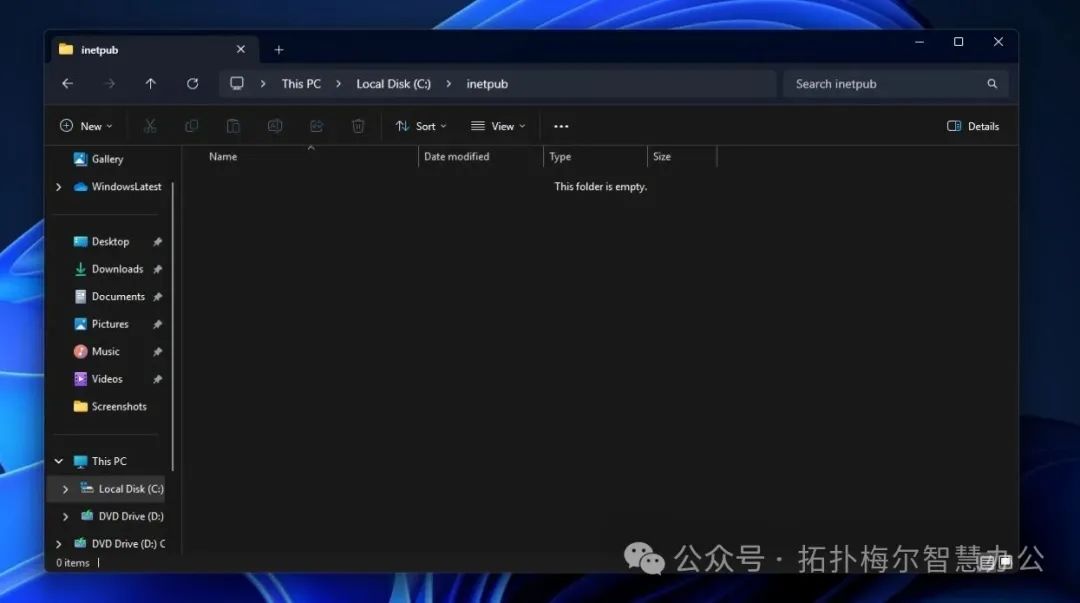This screenshot has height=603, width=1080.
Task: Open the Sort dropdown menu
Action: point(421,126)
